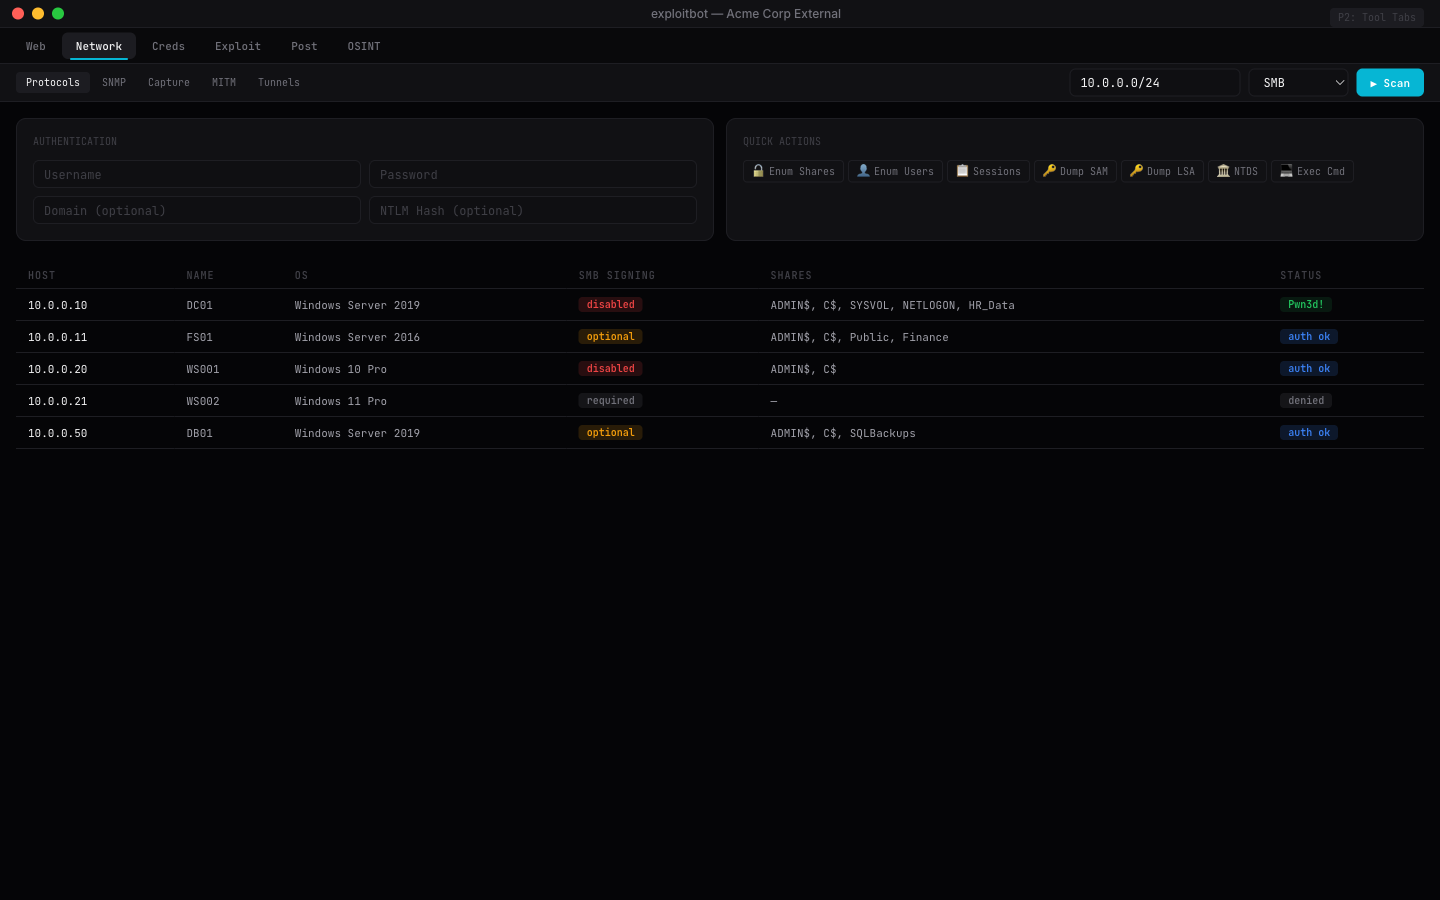
Task: Trigger the Enum Users quick action
Action: tap(895, 171)
